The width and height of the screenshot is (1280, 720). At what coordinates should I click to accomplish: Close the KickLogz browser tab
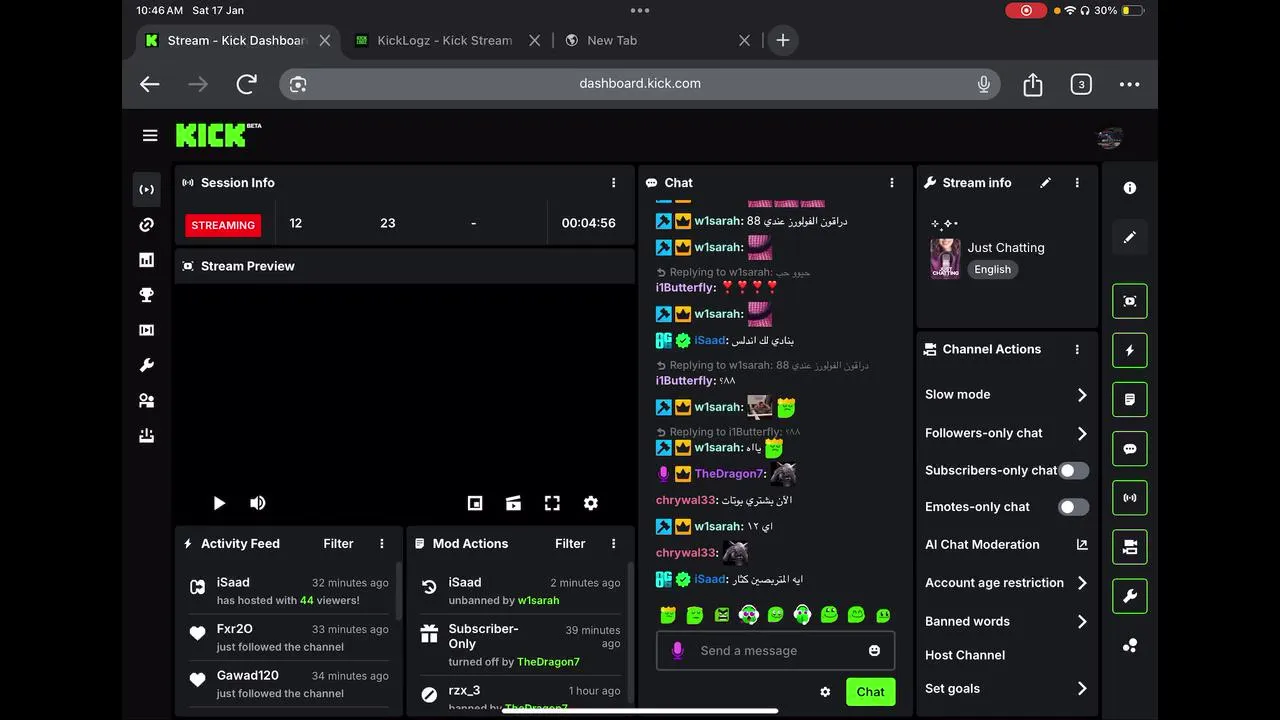[x=534, y=41]
